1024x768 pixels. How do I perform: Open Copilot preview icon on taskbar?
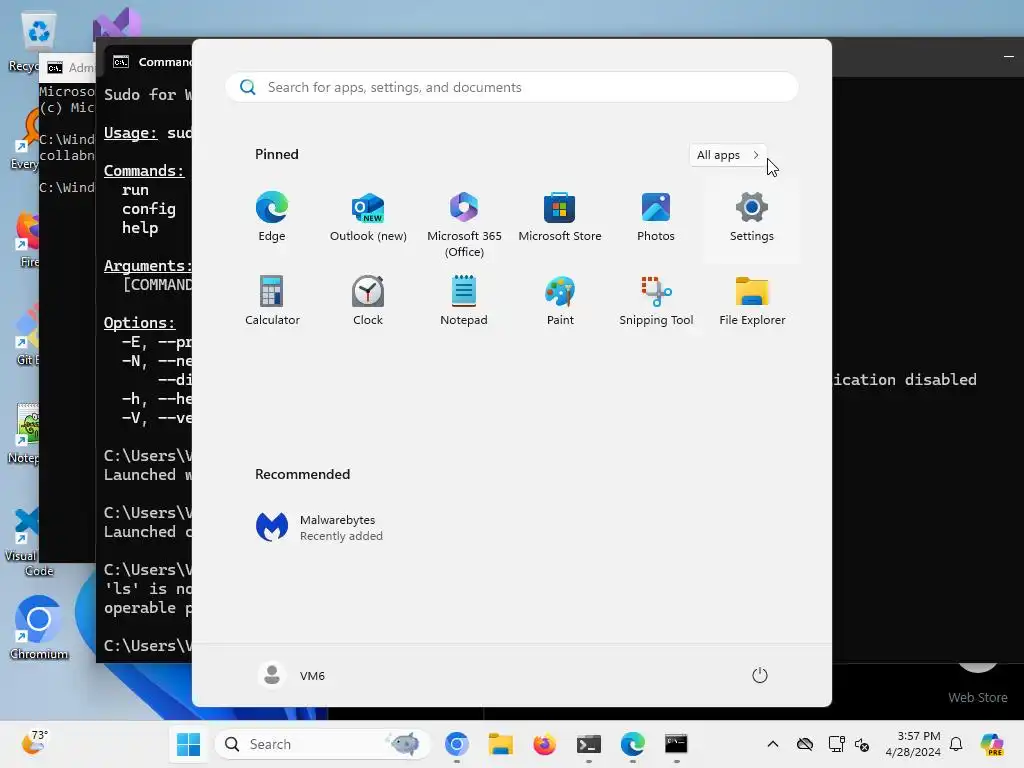(992, 744)
